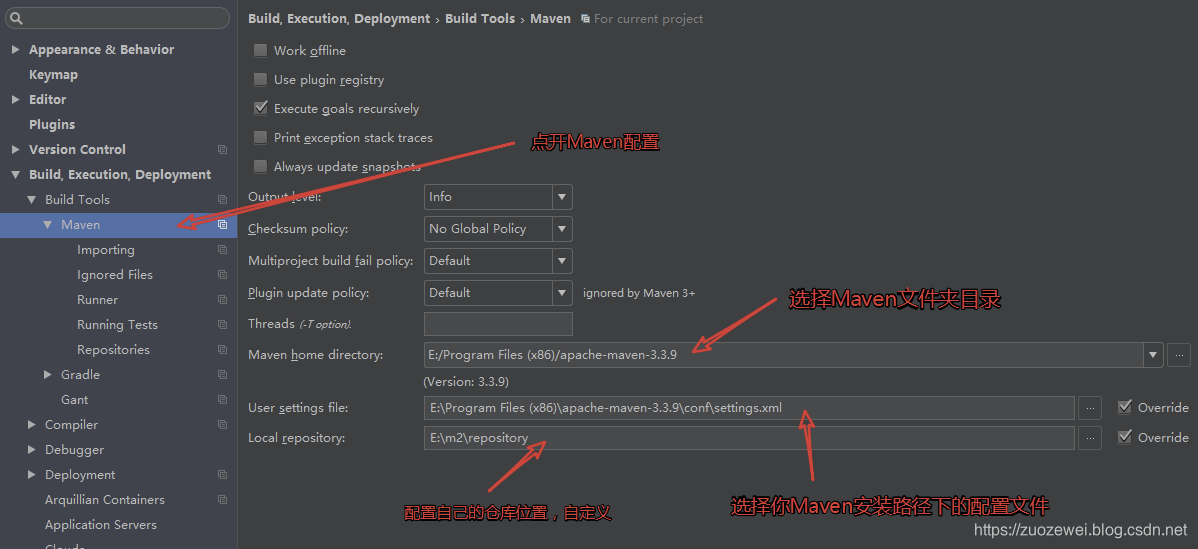Click project-level icon next to Arquillian Containers
This screenshot has height=549, width=1198.
tap(222, 500)
